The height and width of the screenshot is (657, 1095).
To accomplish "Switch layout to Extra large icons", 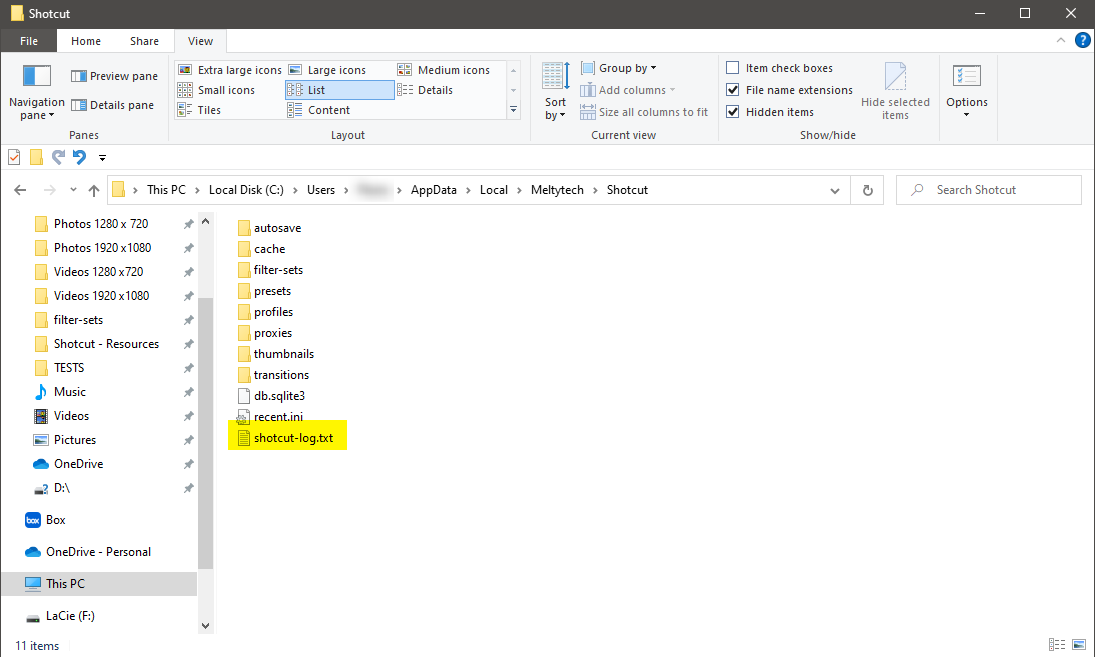I will [x=230, y=70].
